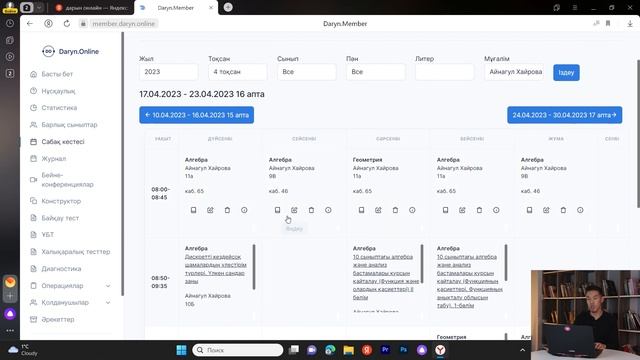Viewport: 640px width, 360px height.
Task: Open Барлық сыныптар in sidebar
Action: pyautogui.click(x=69, y=124)
